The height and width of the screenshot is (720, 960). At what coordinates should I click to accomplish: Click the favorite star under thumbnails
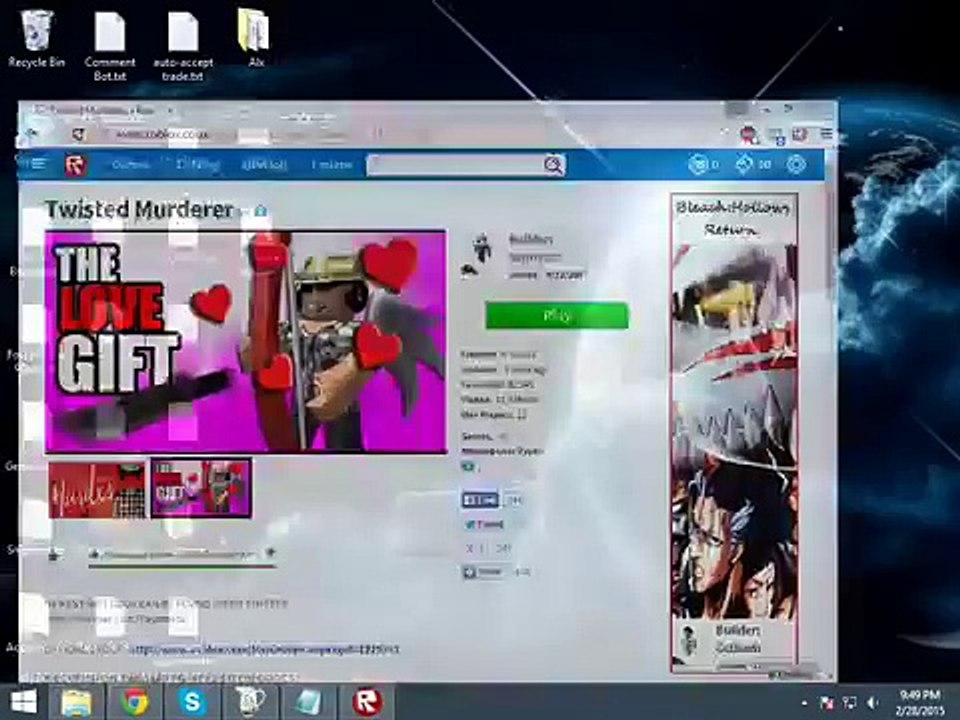pyautogui.click(x=54, y=555)
